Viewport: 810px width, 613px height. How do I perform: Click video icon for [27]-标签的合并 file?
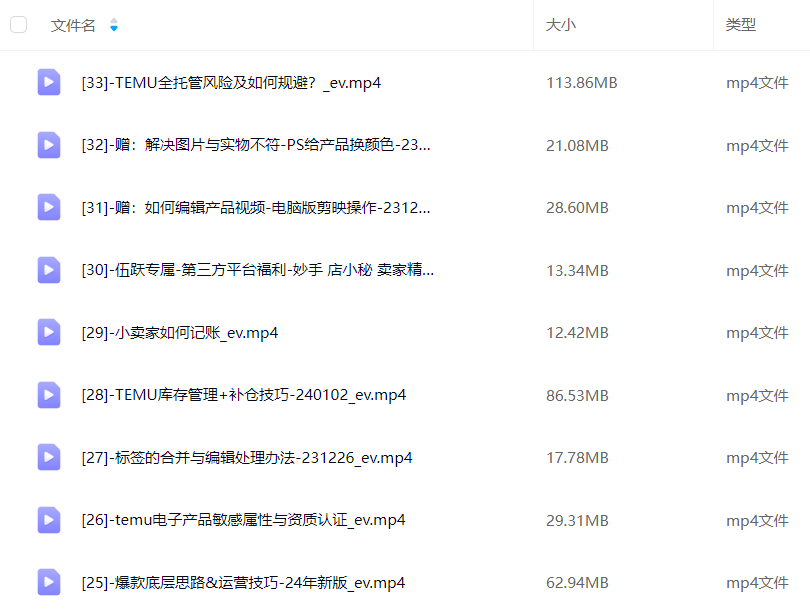[x=49, y=458]
